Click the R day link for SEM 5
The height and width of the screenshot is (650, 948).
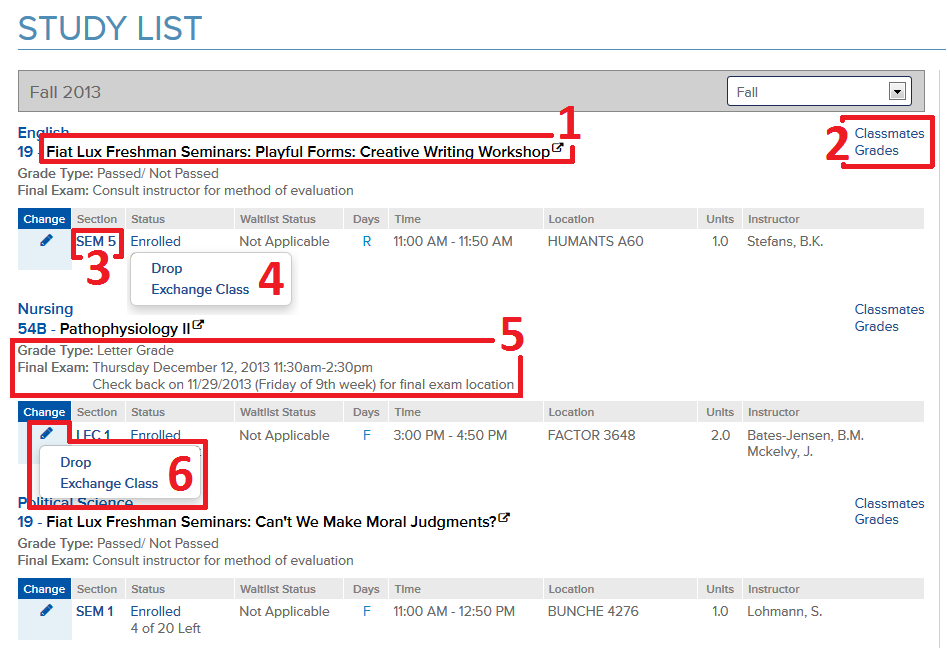367,241
